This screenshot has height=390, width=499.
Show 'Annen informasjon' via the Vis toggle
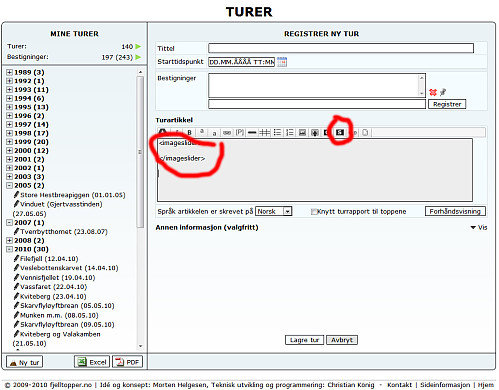click(479, 227)
